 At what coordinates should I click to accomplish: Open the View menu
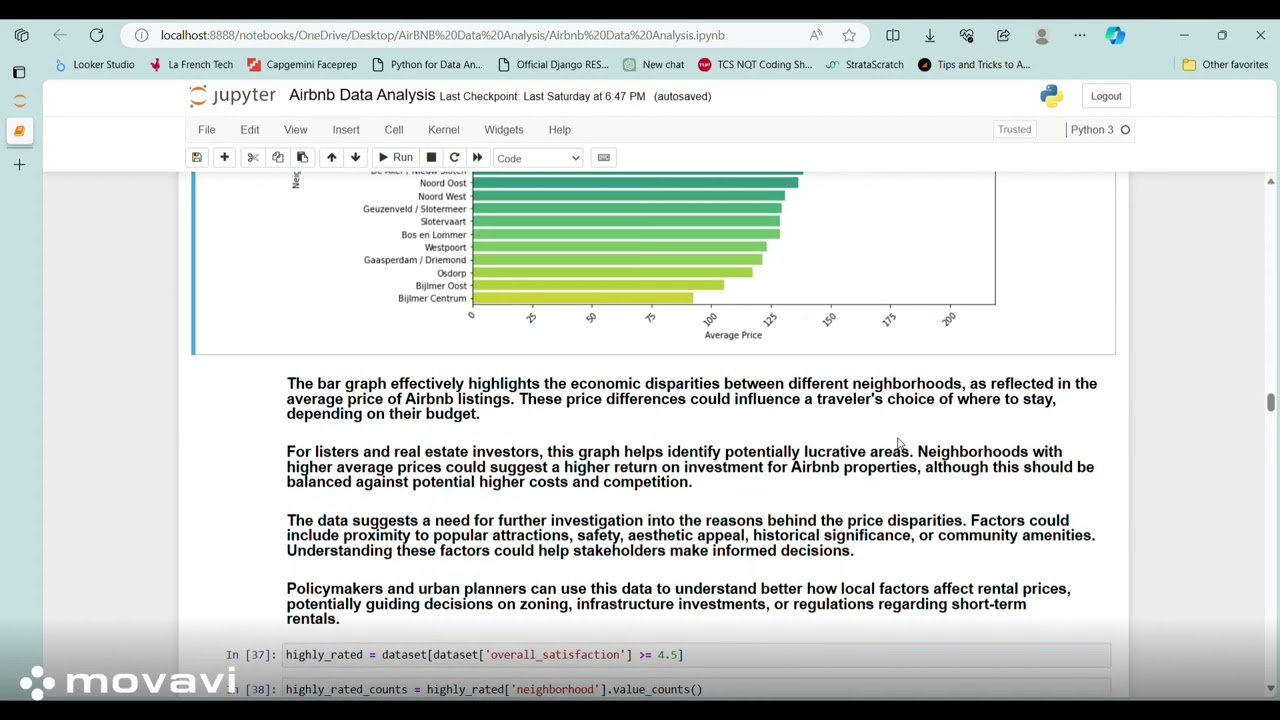(295, 130)
